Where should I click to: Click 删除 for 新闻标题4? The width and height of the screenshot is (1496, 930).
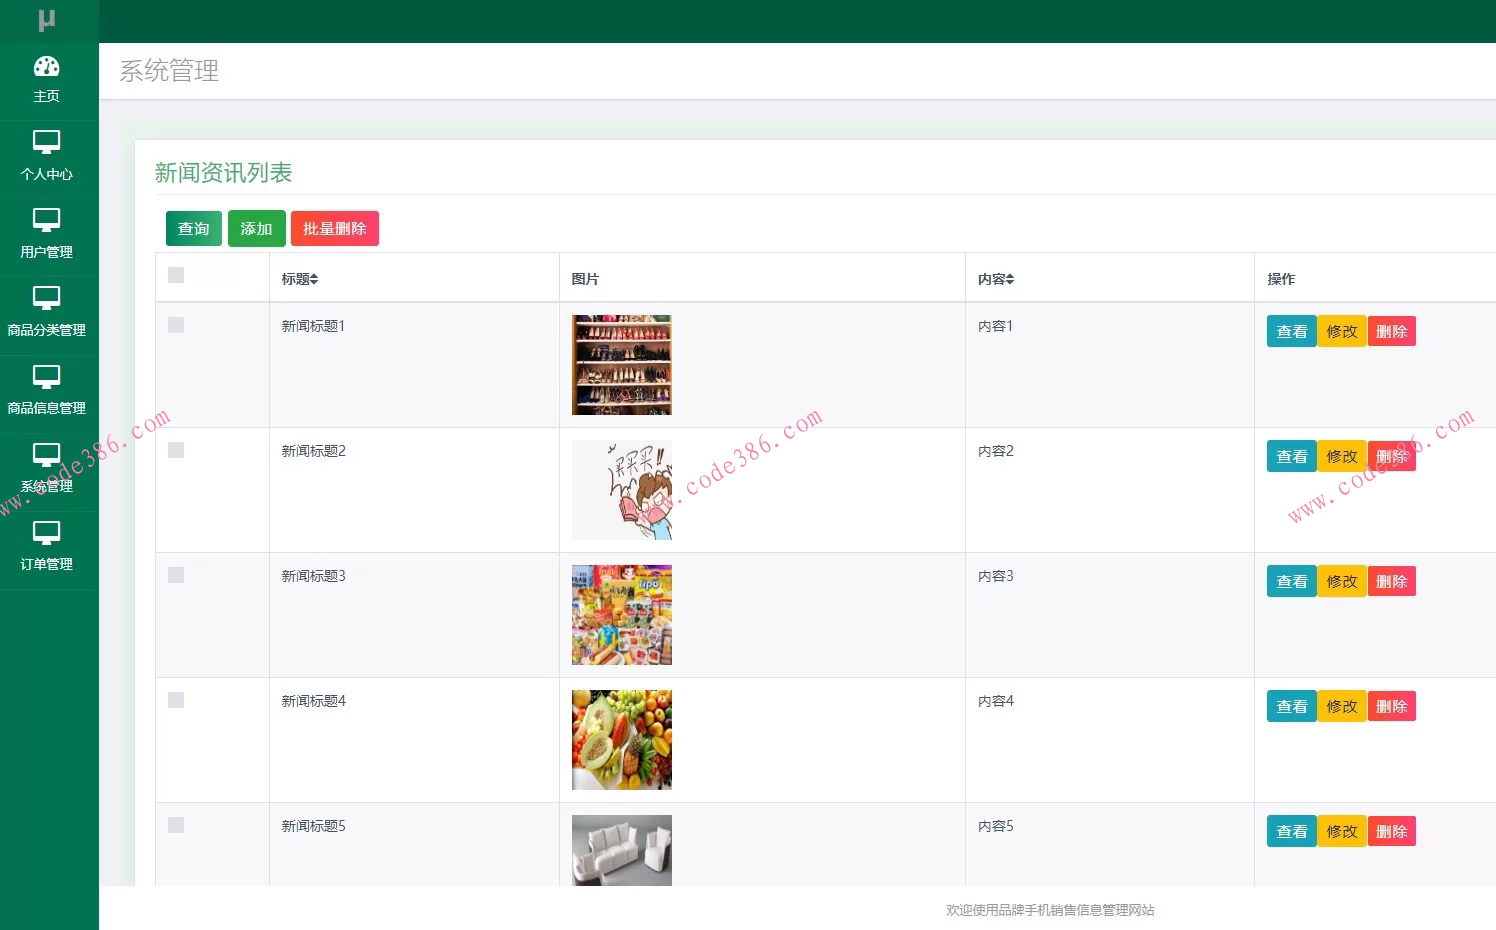coord(1392,706)
